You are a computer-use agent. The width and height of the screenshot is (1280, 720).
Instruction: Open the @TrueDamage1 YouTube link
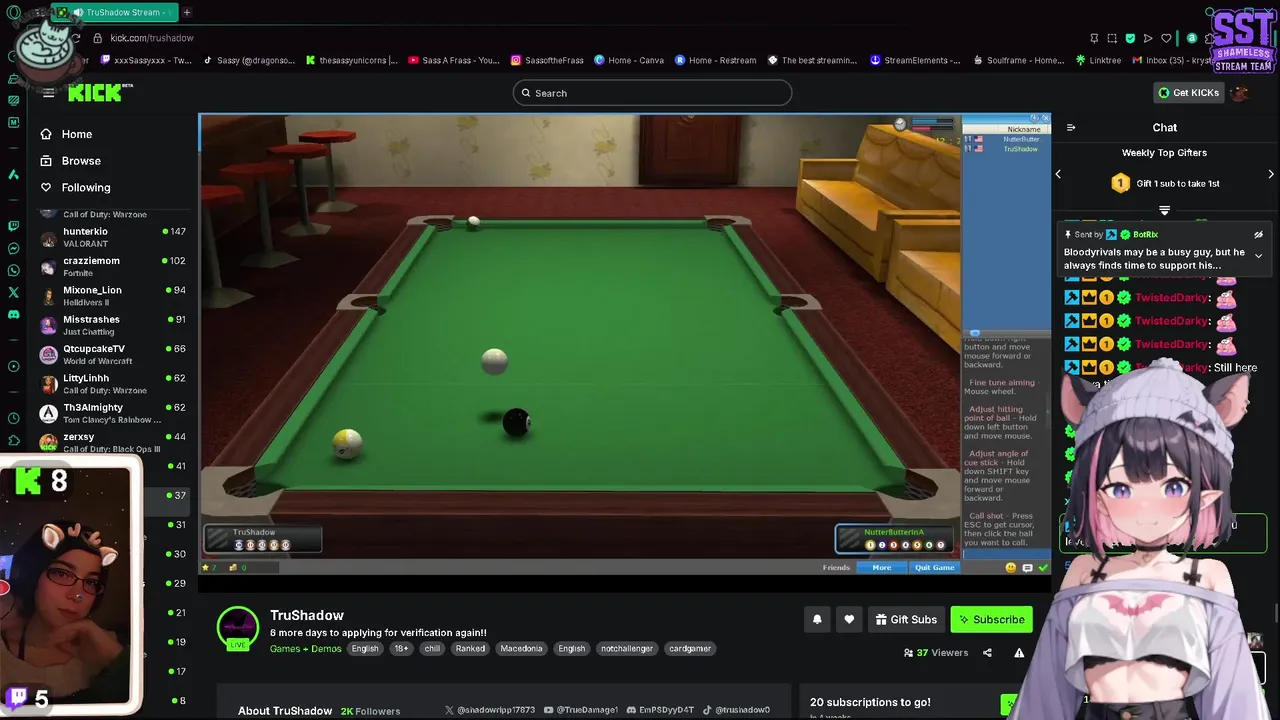tap(581, 710)
